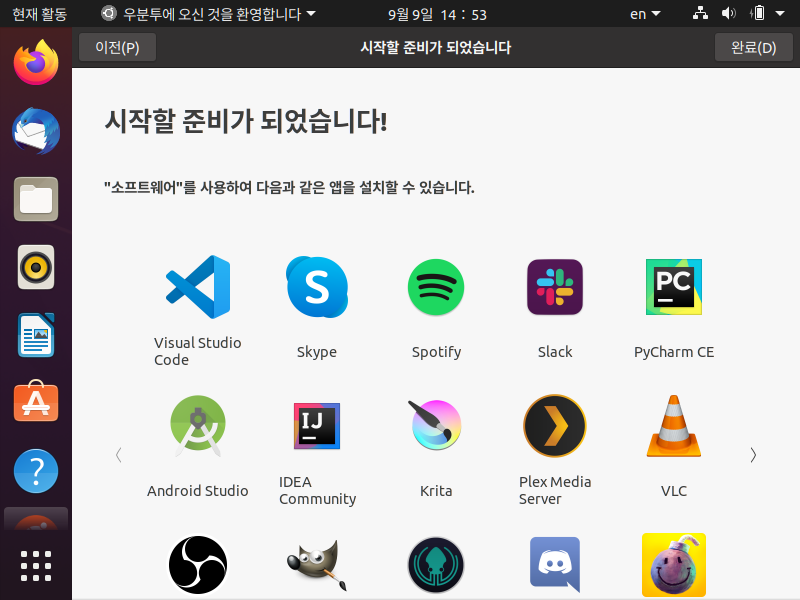Viewport: 800px width, 600px height.
Task: Open the IDEA Community app icon
Action: [x=317, y=426]
